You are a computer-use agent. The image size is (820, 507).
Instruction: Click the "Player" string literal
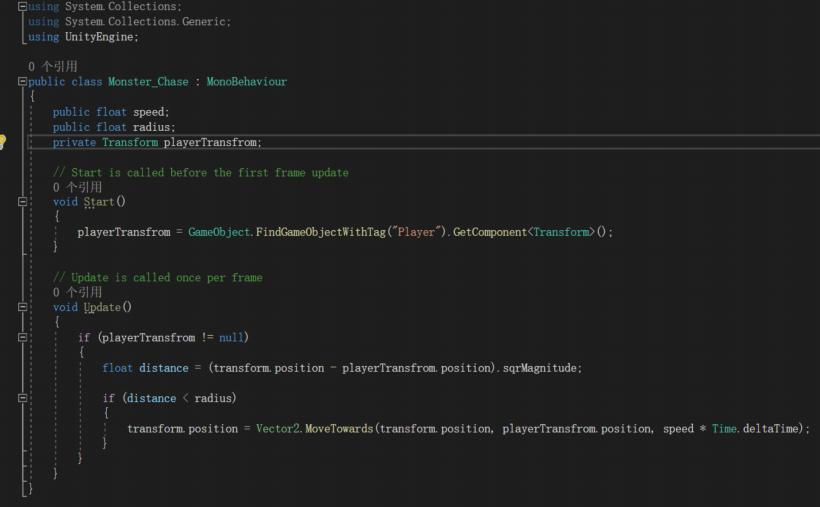[x=416, y=232]
